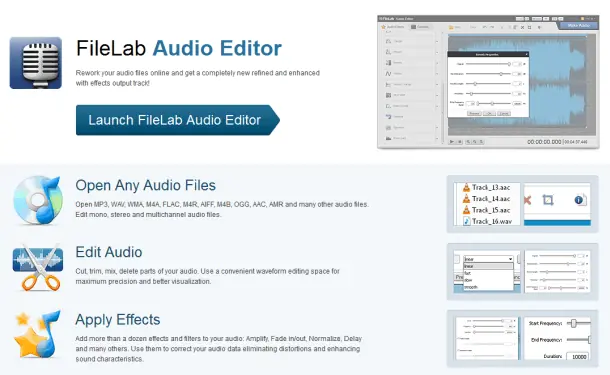This screenshot has width=610, height=375.
Task: Click the Stop button in the editor screenshot
Action: (459, 142)
